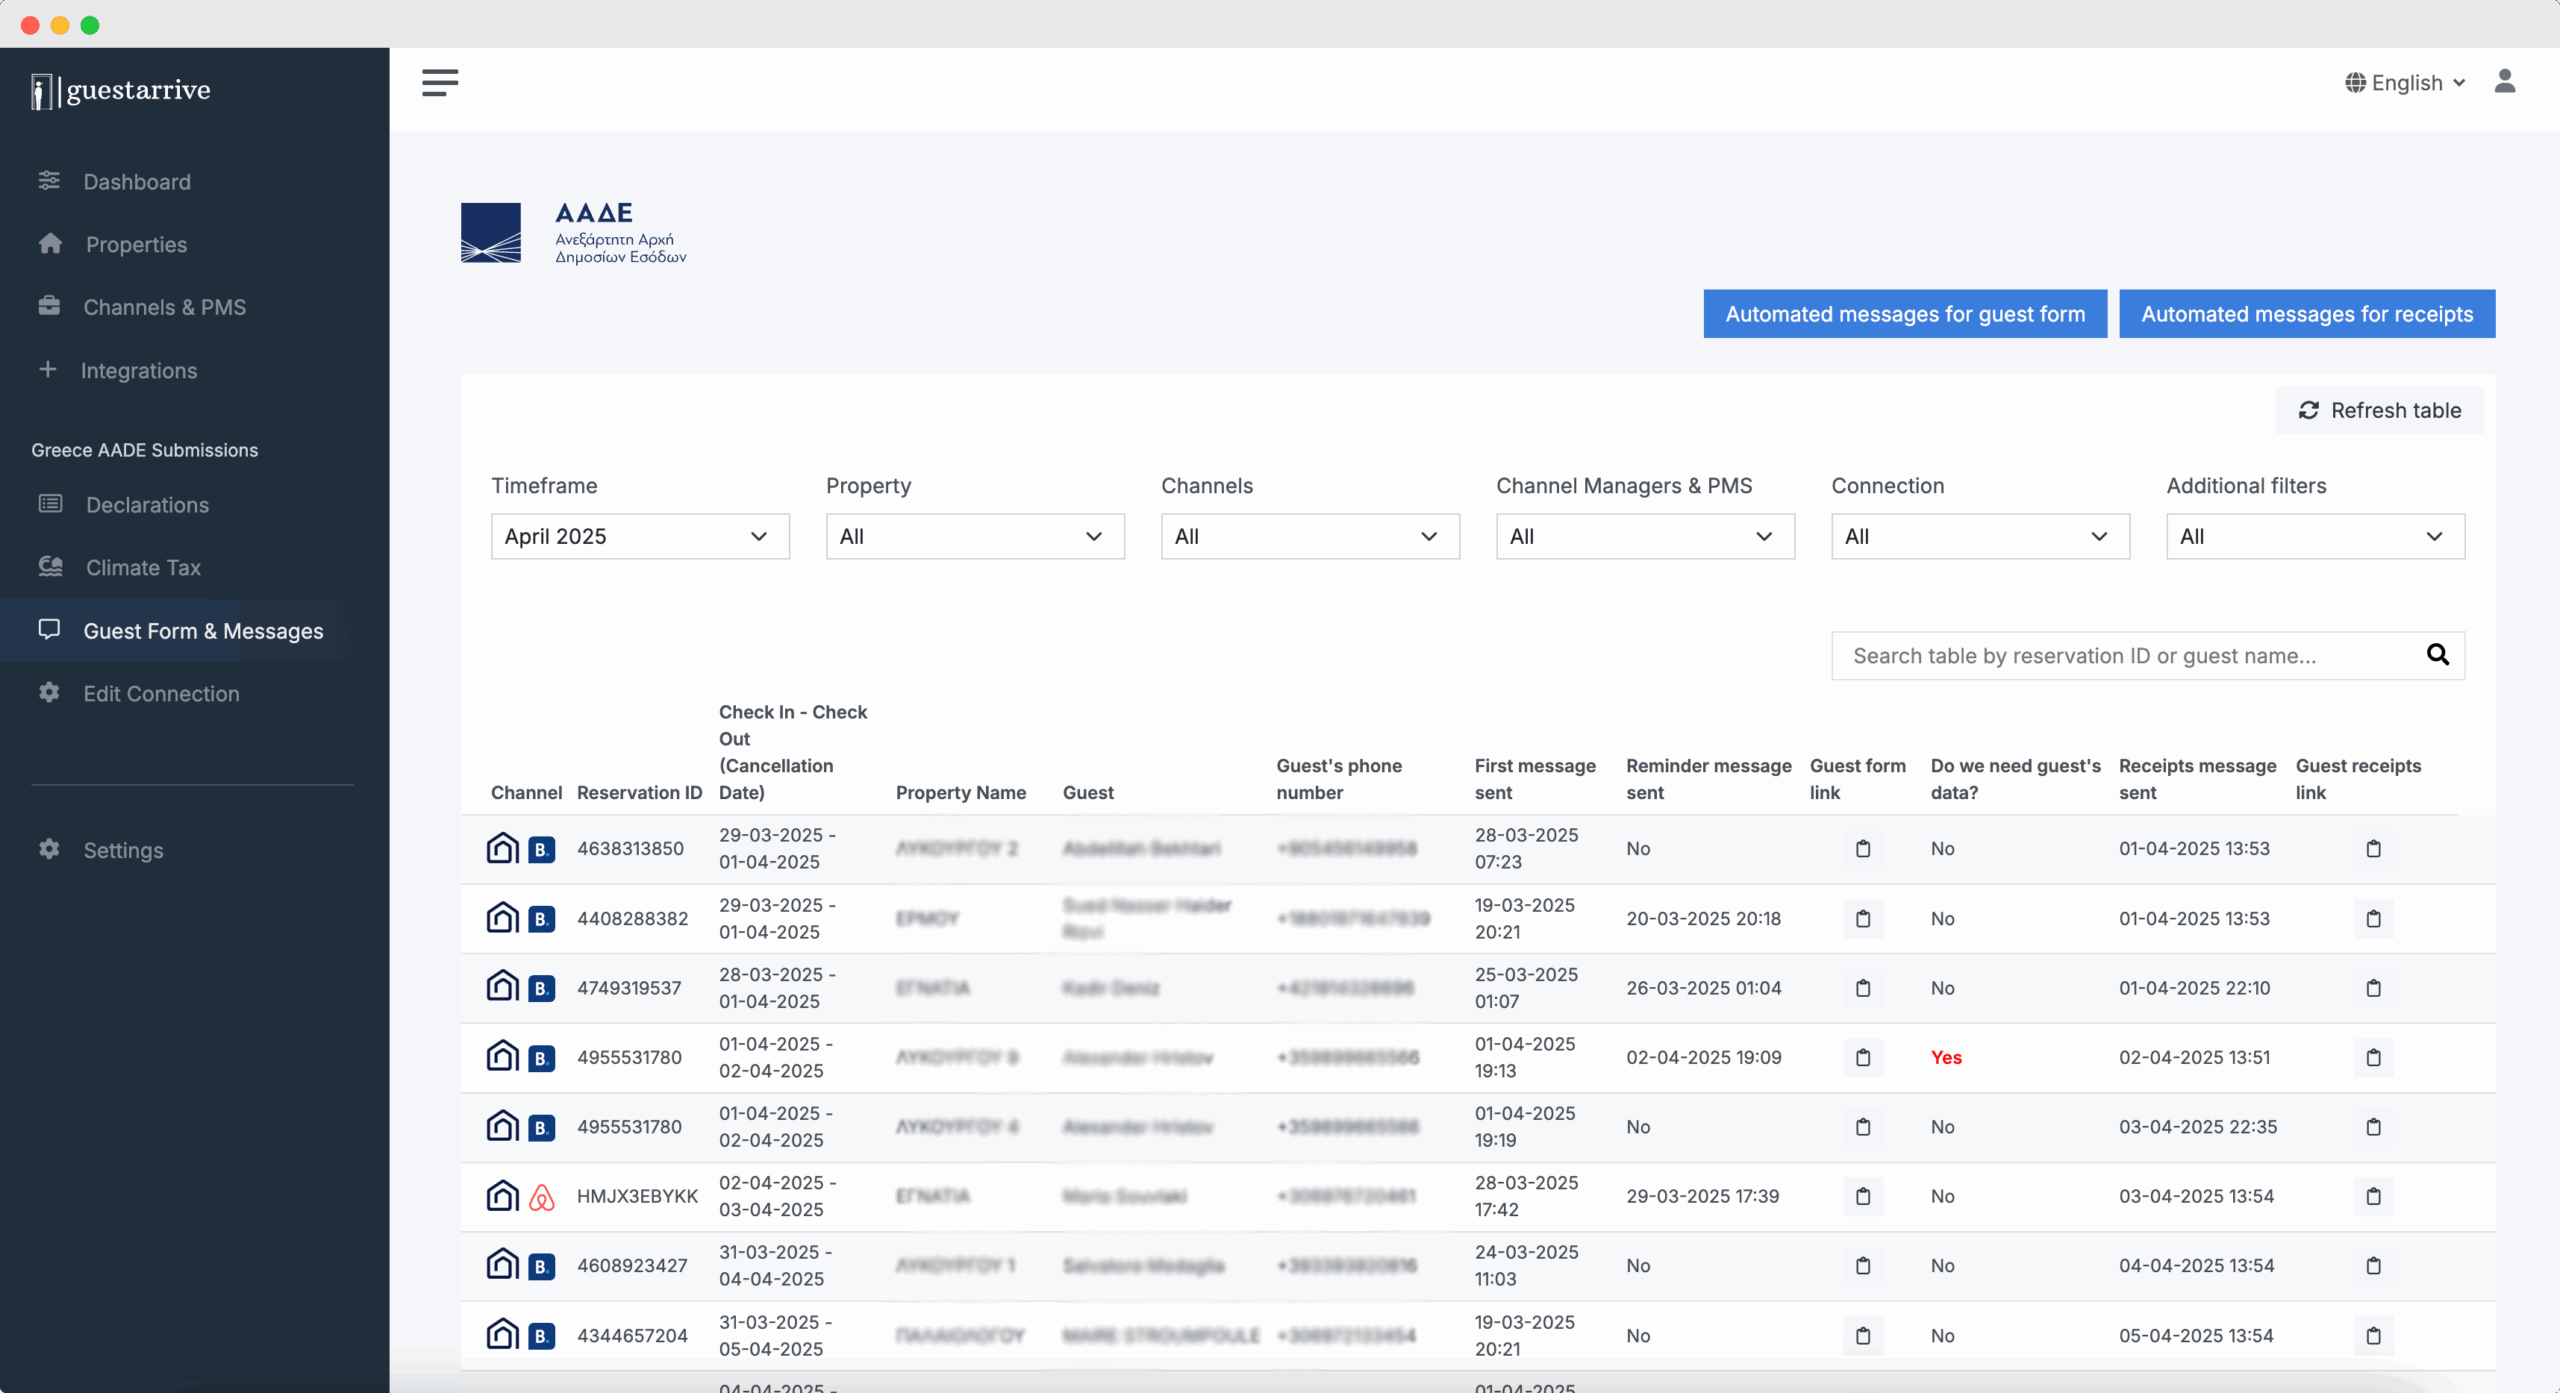Click Airbnb channel icon for HMJX3EBYKK
Screen dimensions: 2560x1393
click(x=542, y=1197)
